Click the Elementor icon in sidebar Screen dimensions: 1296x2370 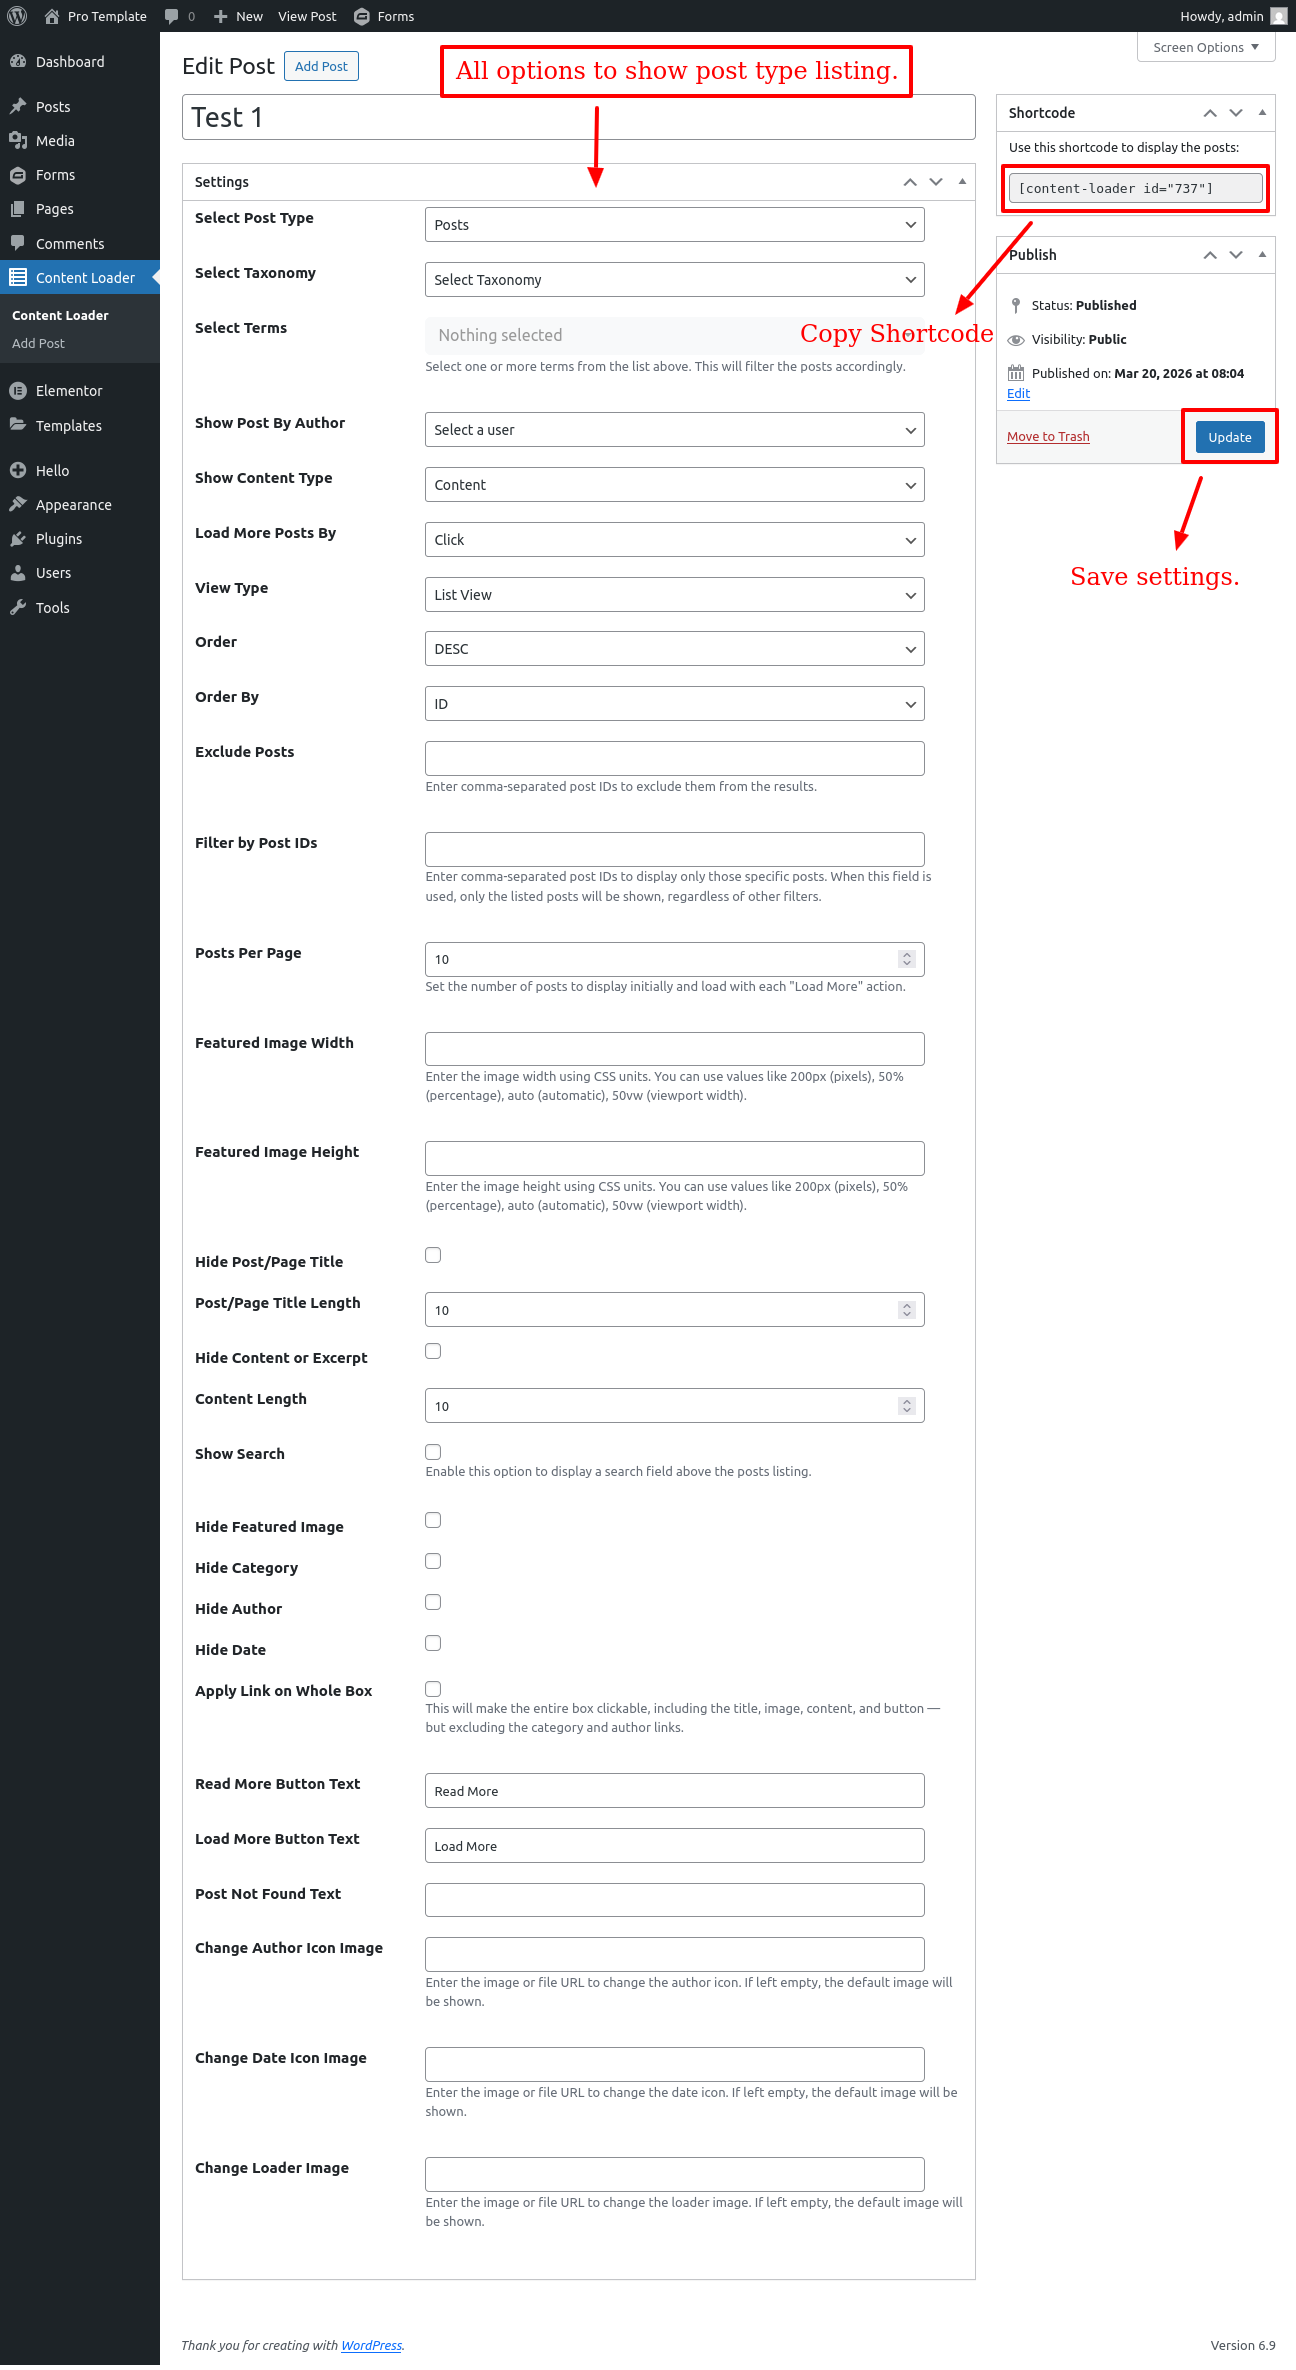click(x=18, y=391)
